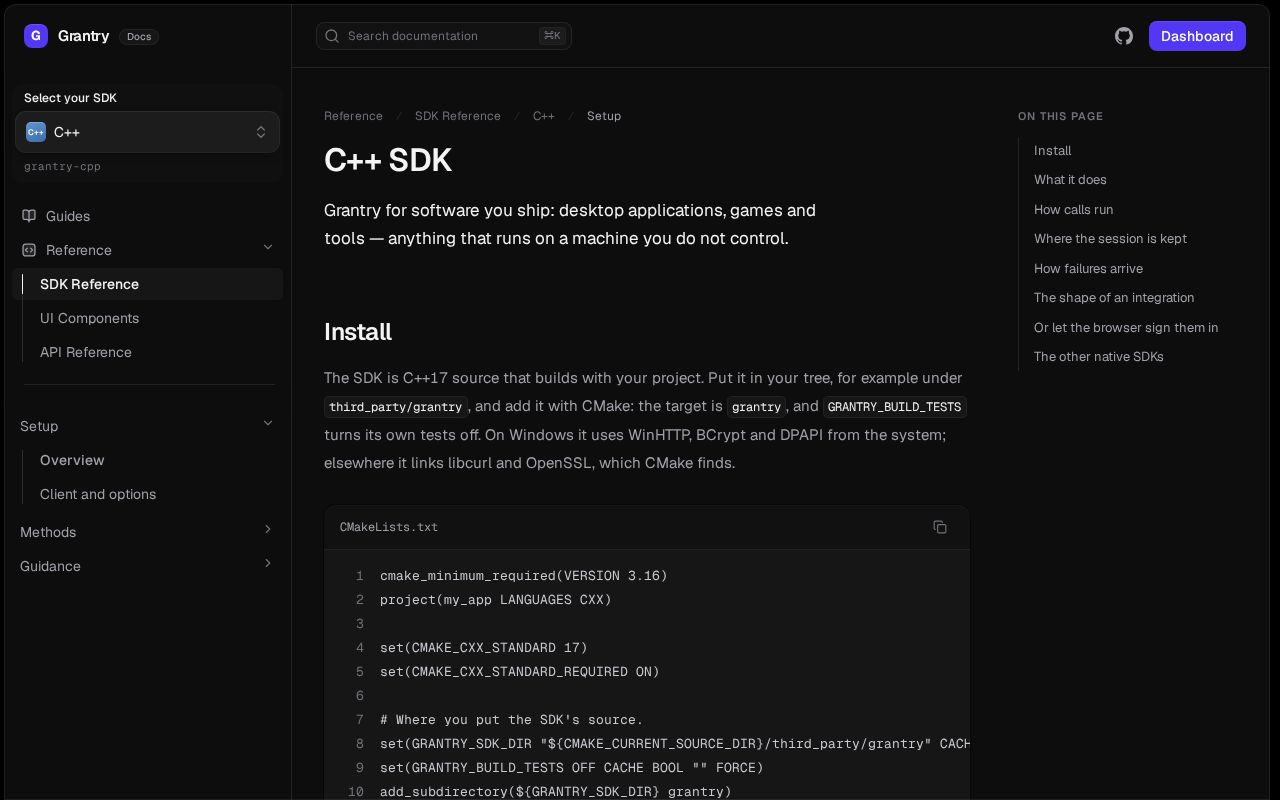Image resolution: width=1280 pixels, height=800 pixels.
Task: Jump to The shape of an integration
Action: [1114, 298]
